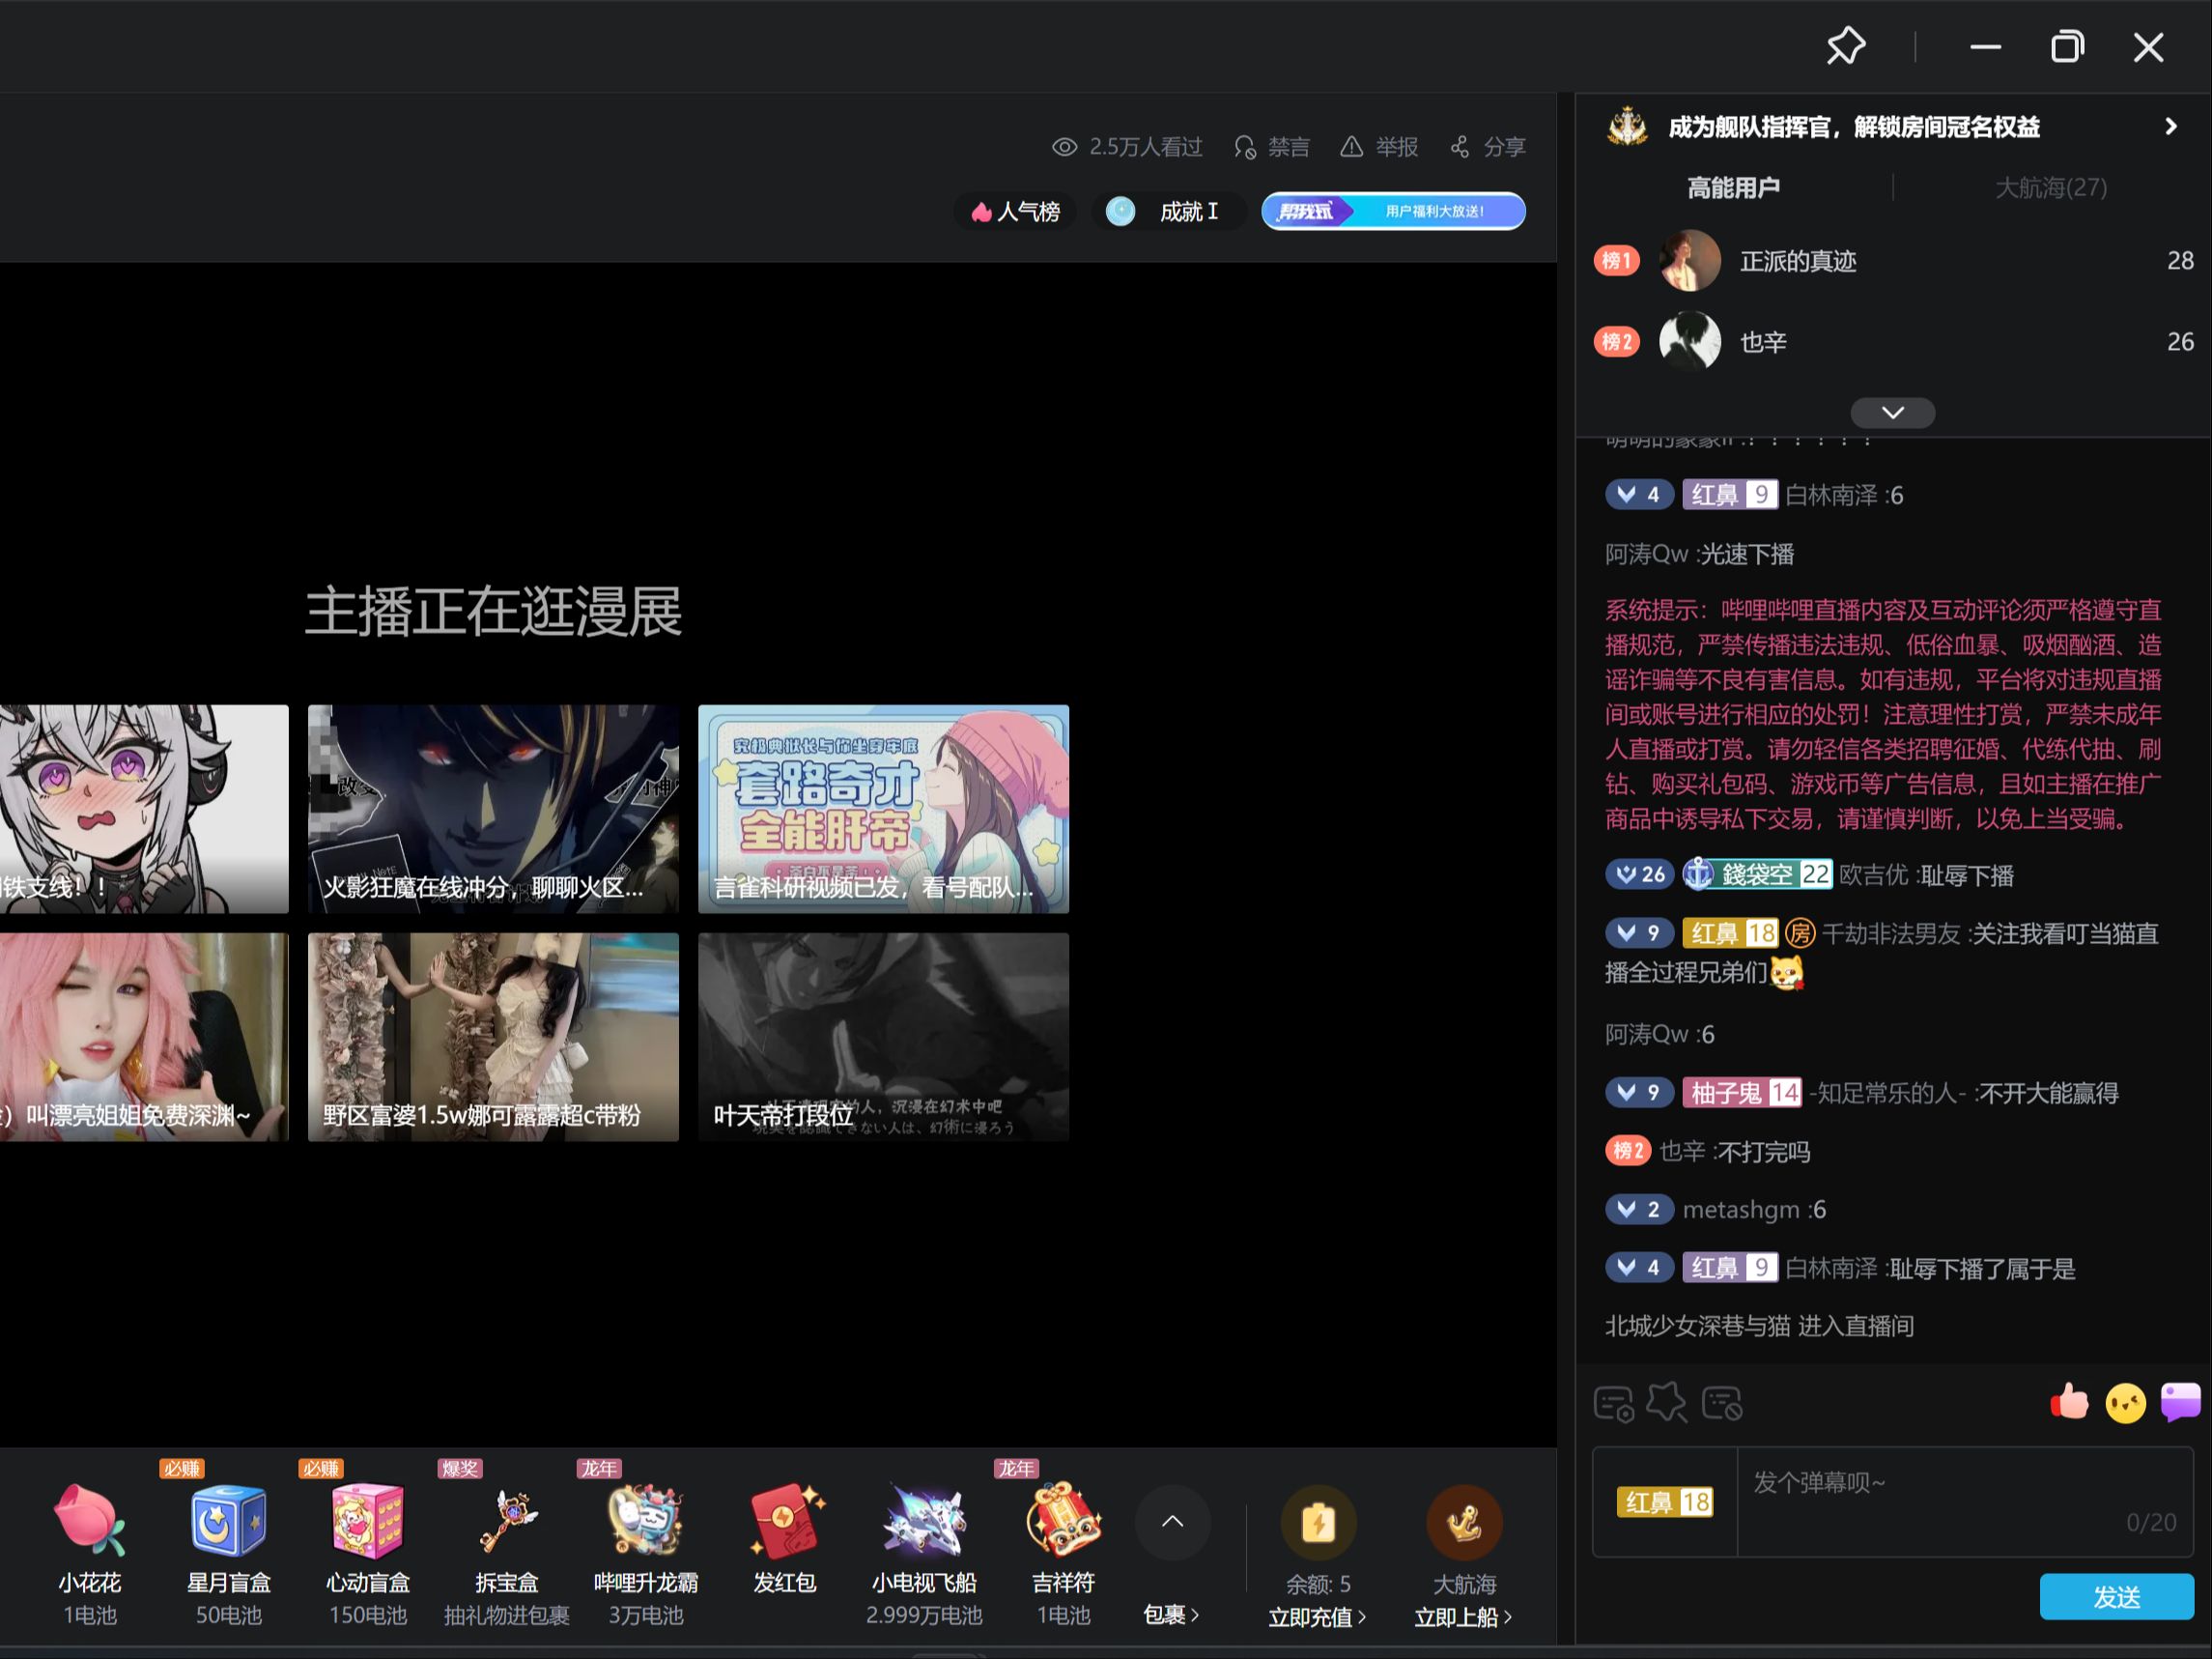Screen dimensions: 2212x1659
Task: Click the thumbs-up like icon
Action: click(x=2068, y=1402)
